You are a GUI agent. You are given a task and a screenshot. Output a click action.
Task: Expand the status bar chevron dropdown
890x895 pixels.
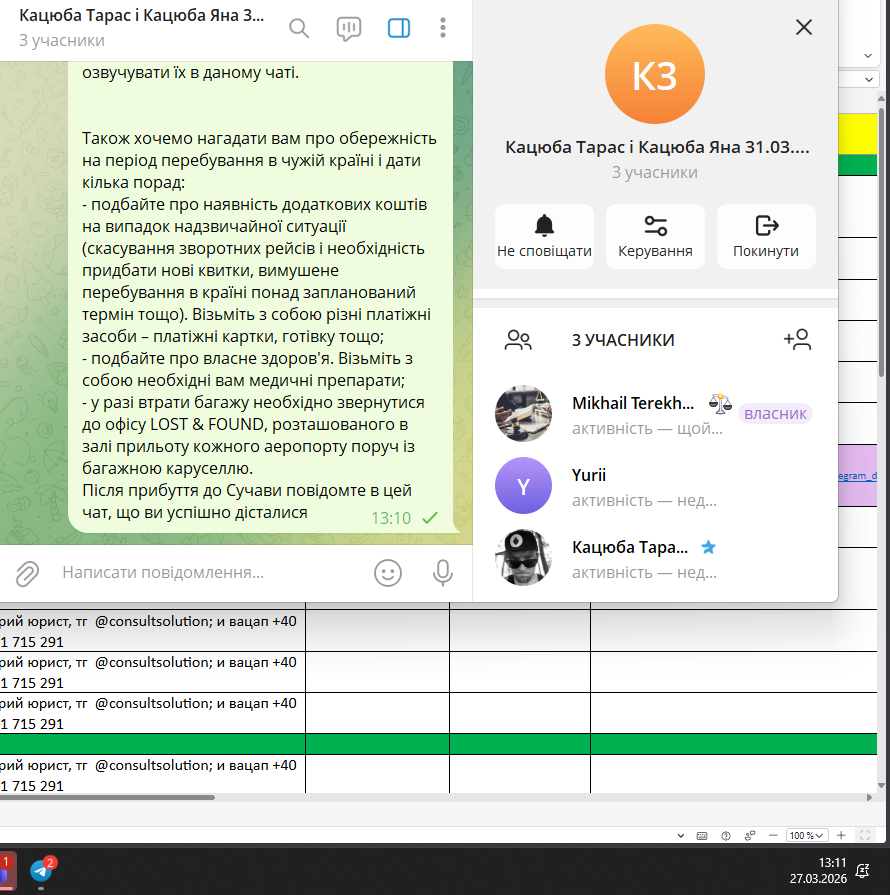[680, 836]
